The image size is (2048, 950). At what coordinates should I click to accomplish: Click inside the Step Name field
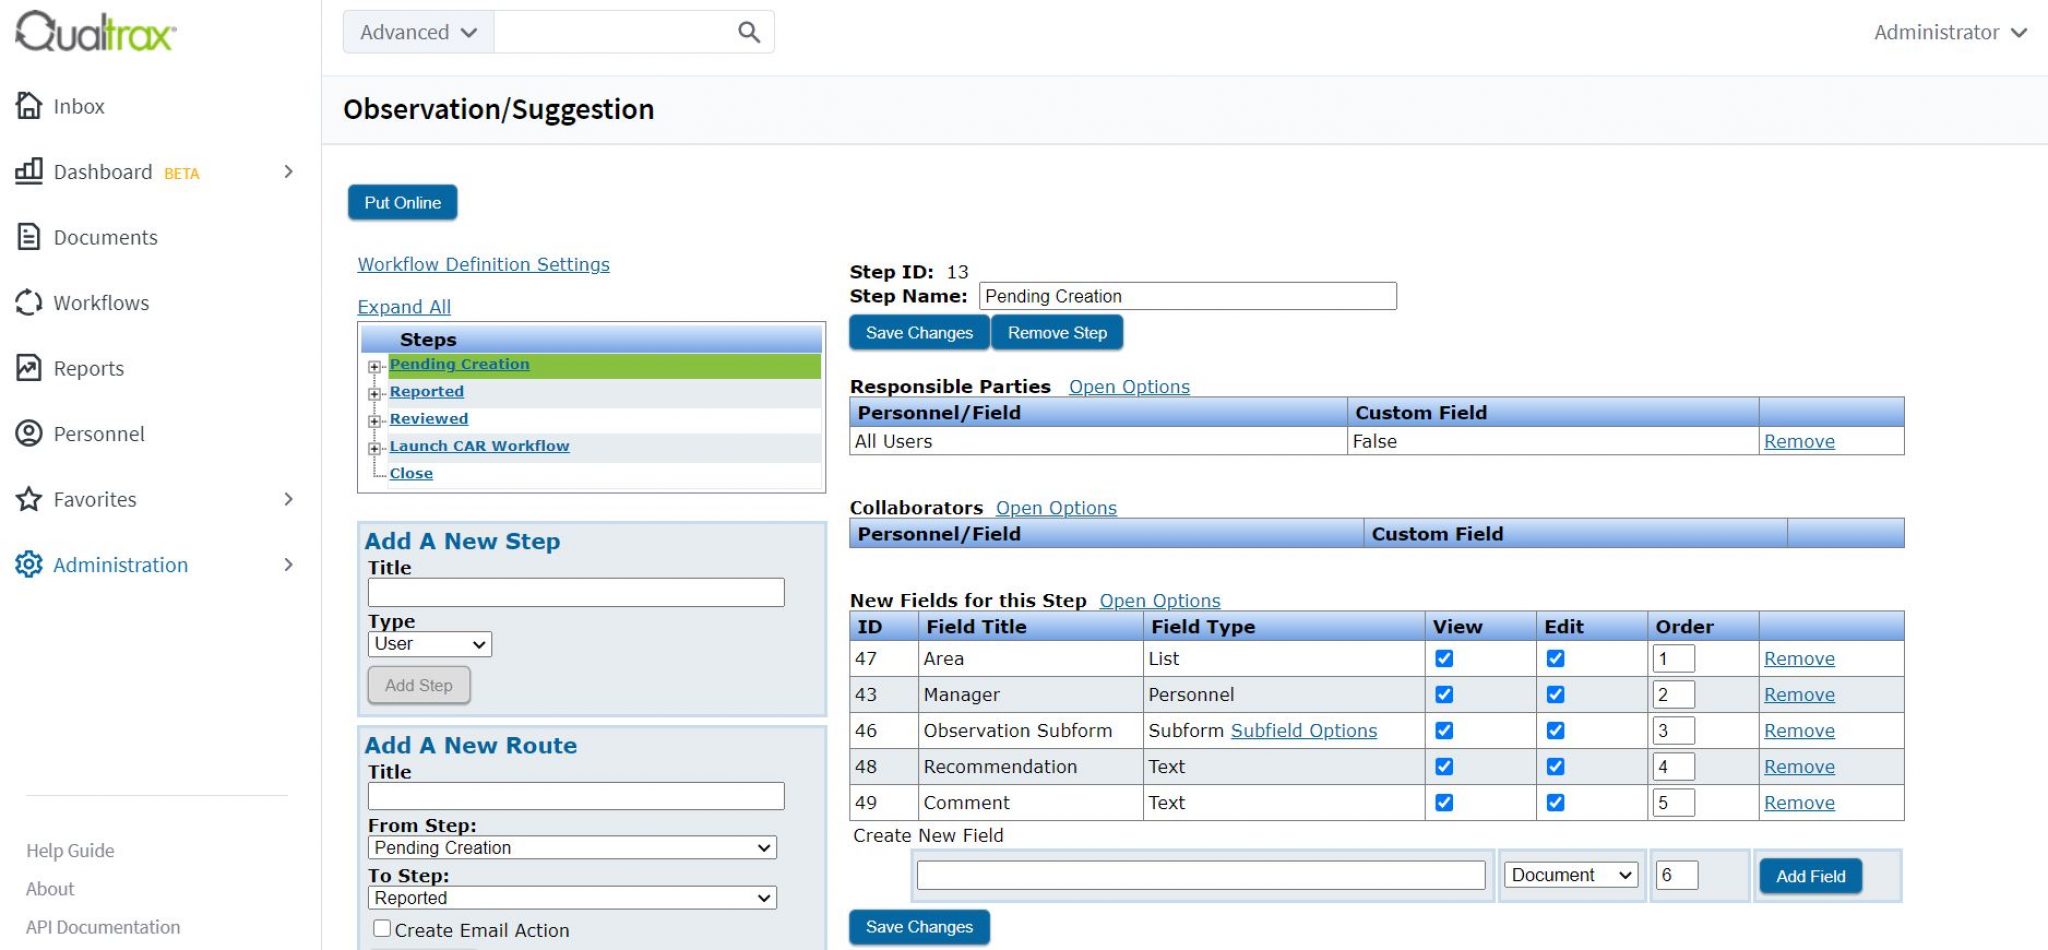[x=1186, y=295]
